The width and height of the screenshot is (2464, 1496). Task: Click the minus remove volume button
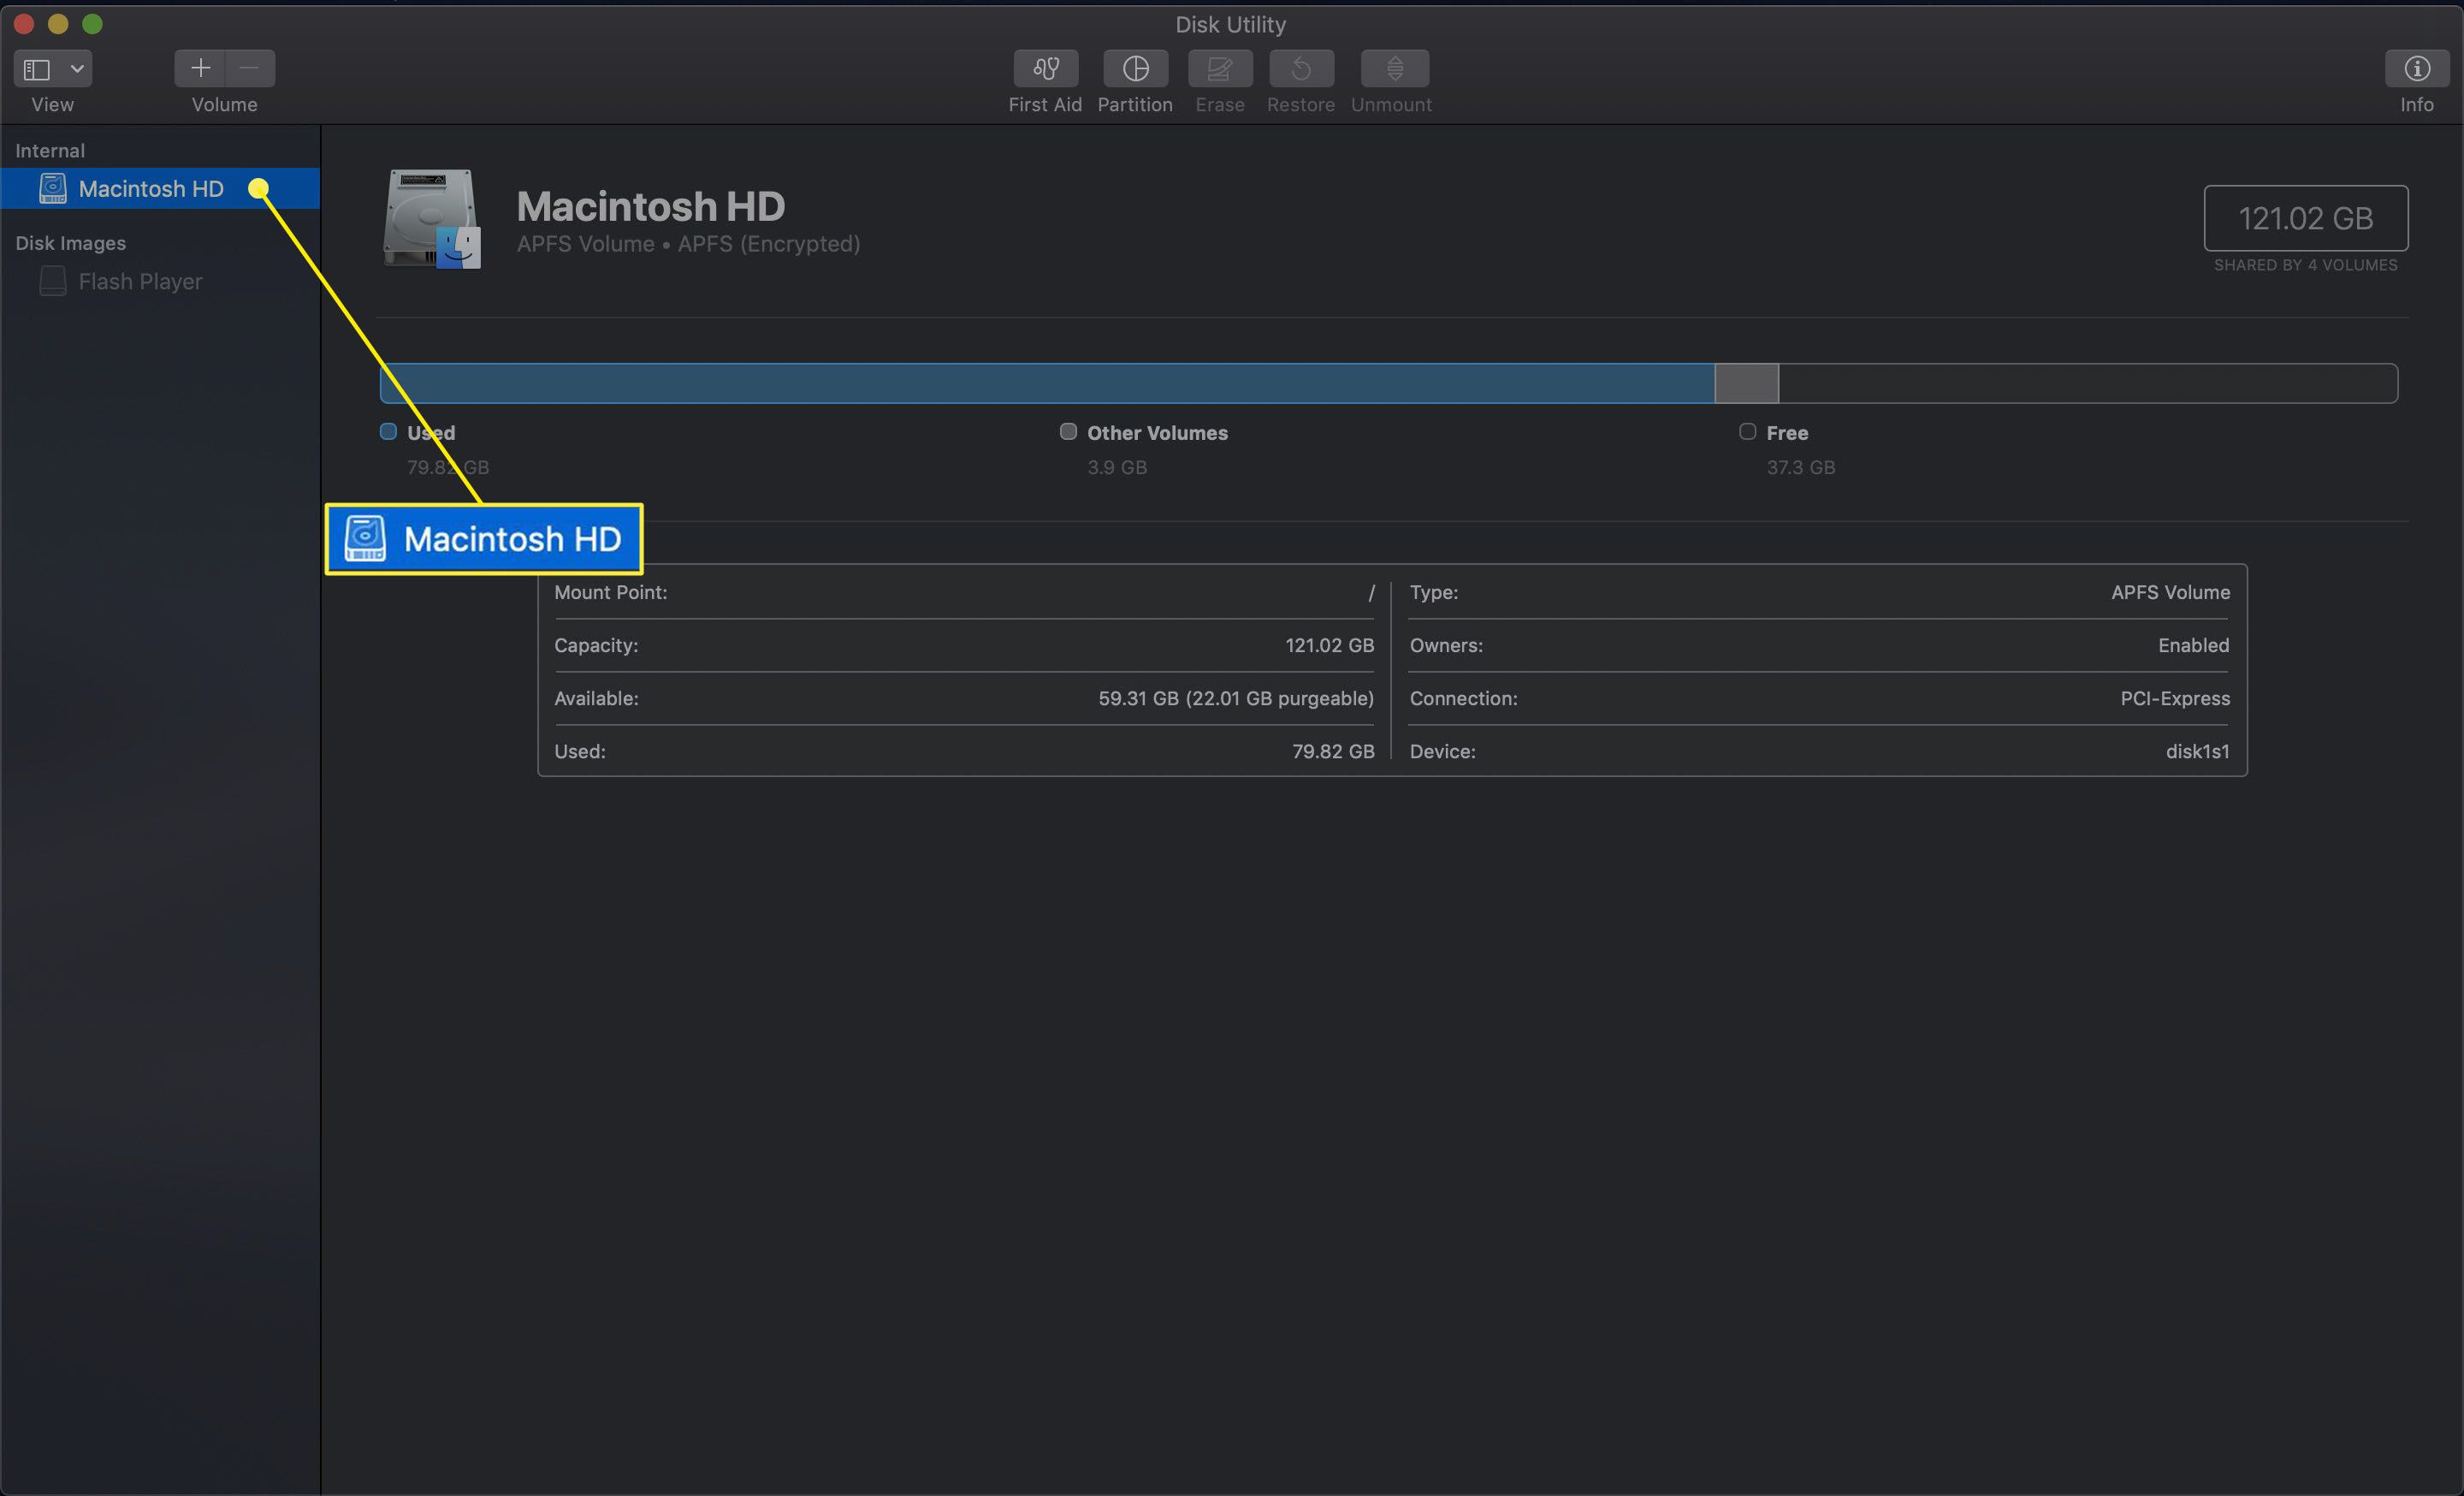pos(250,68)
